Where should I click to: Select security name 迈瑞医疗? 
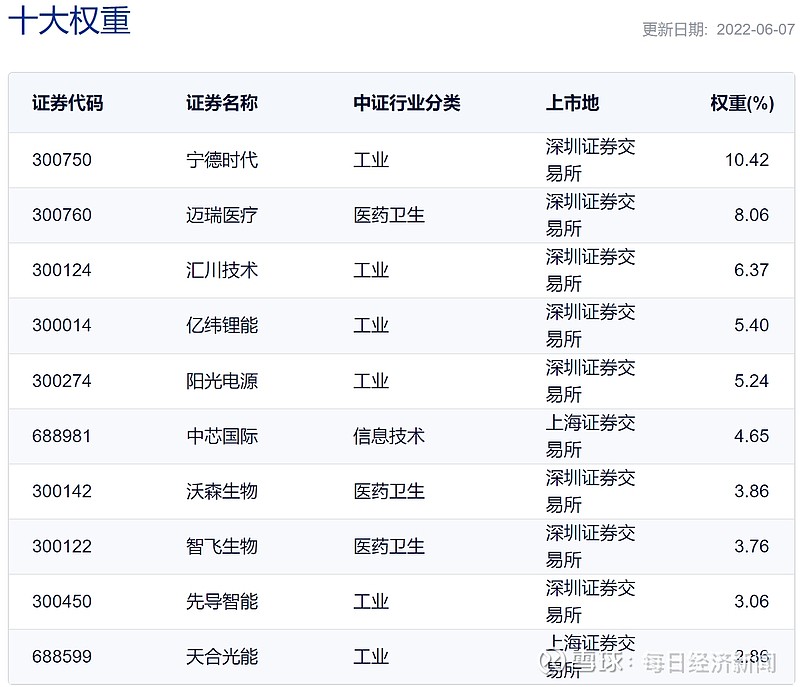pos(222,215)
